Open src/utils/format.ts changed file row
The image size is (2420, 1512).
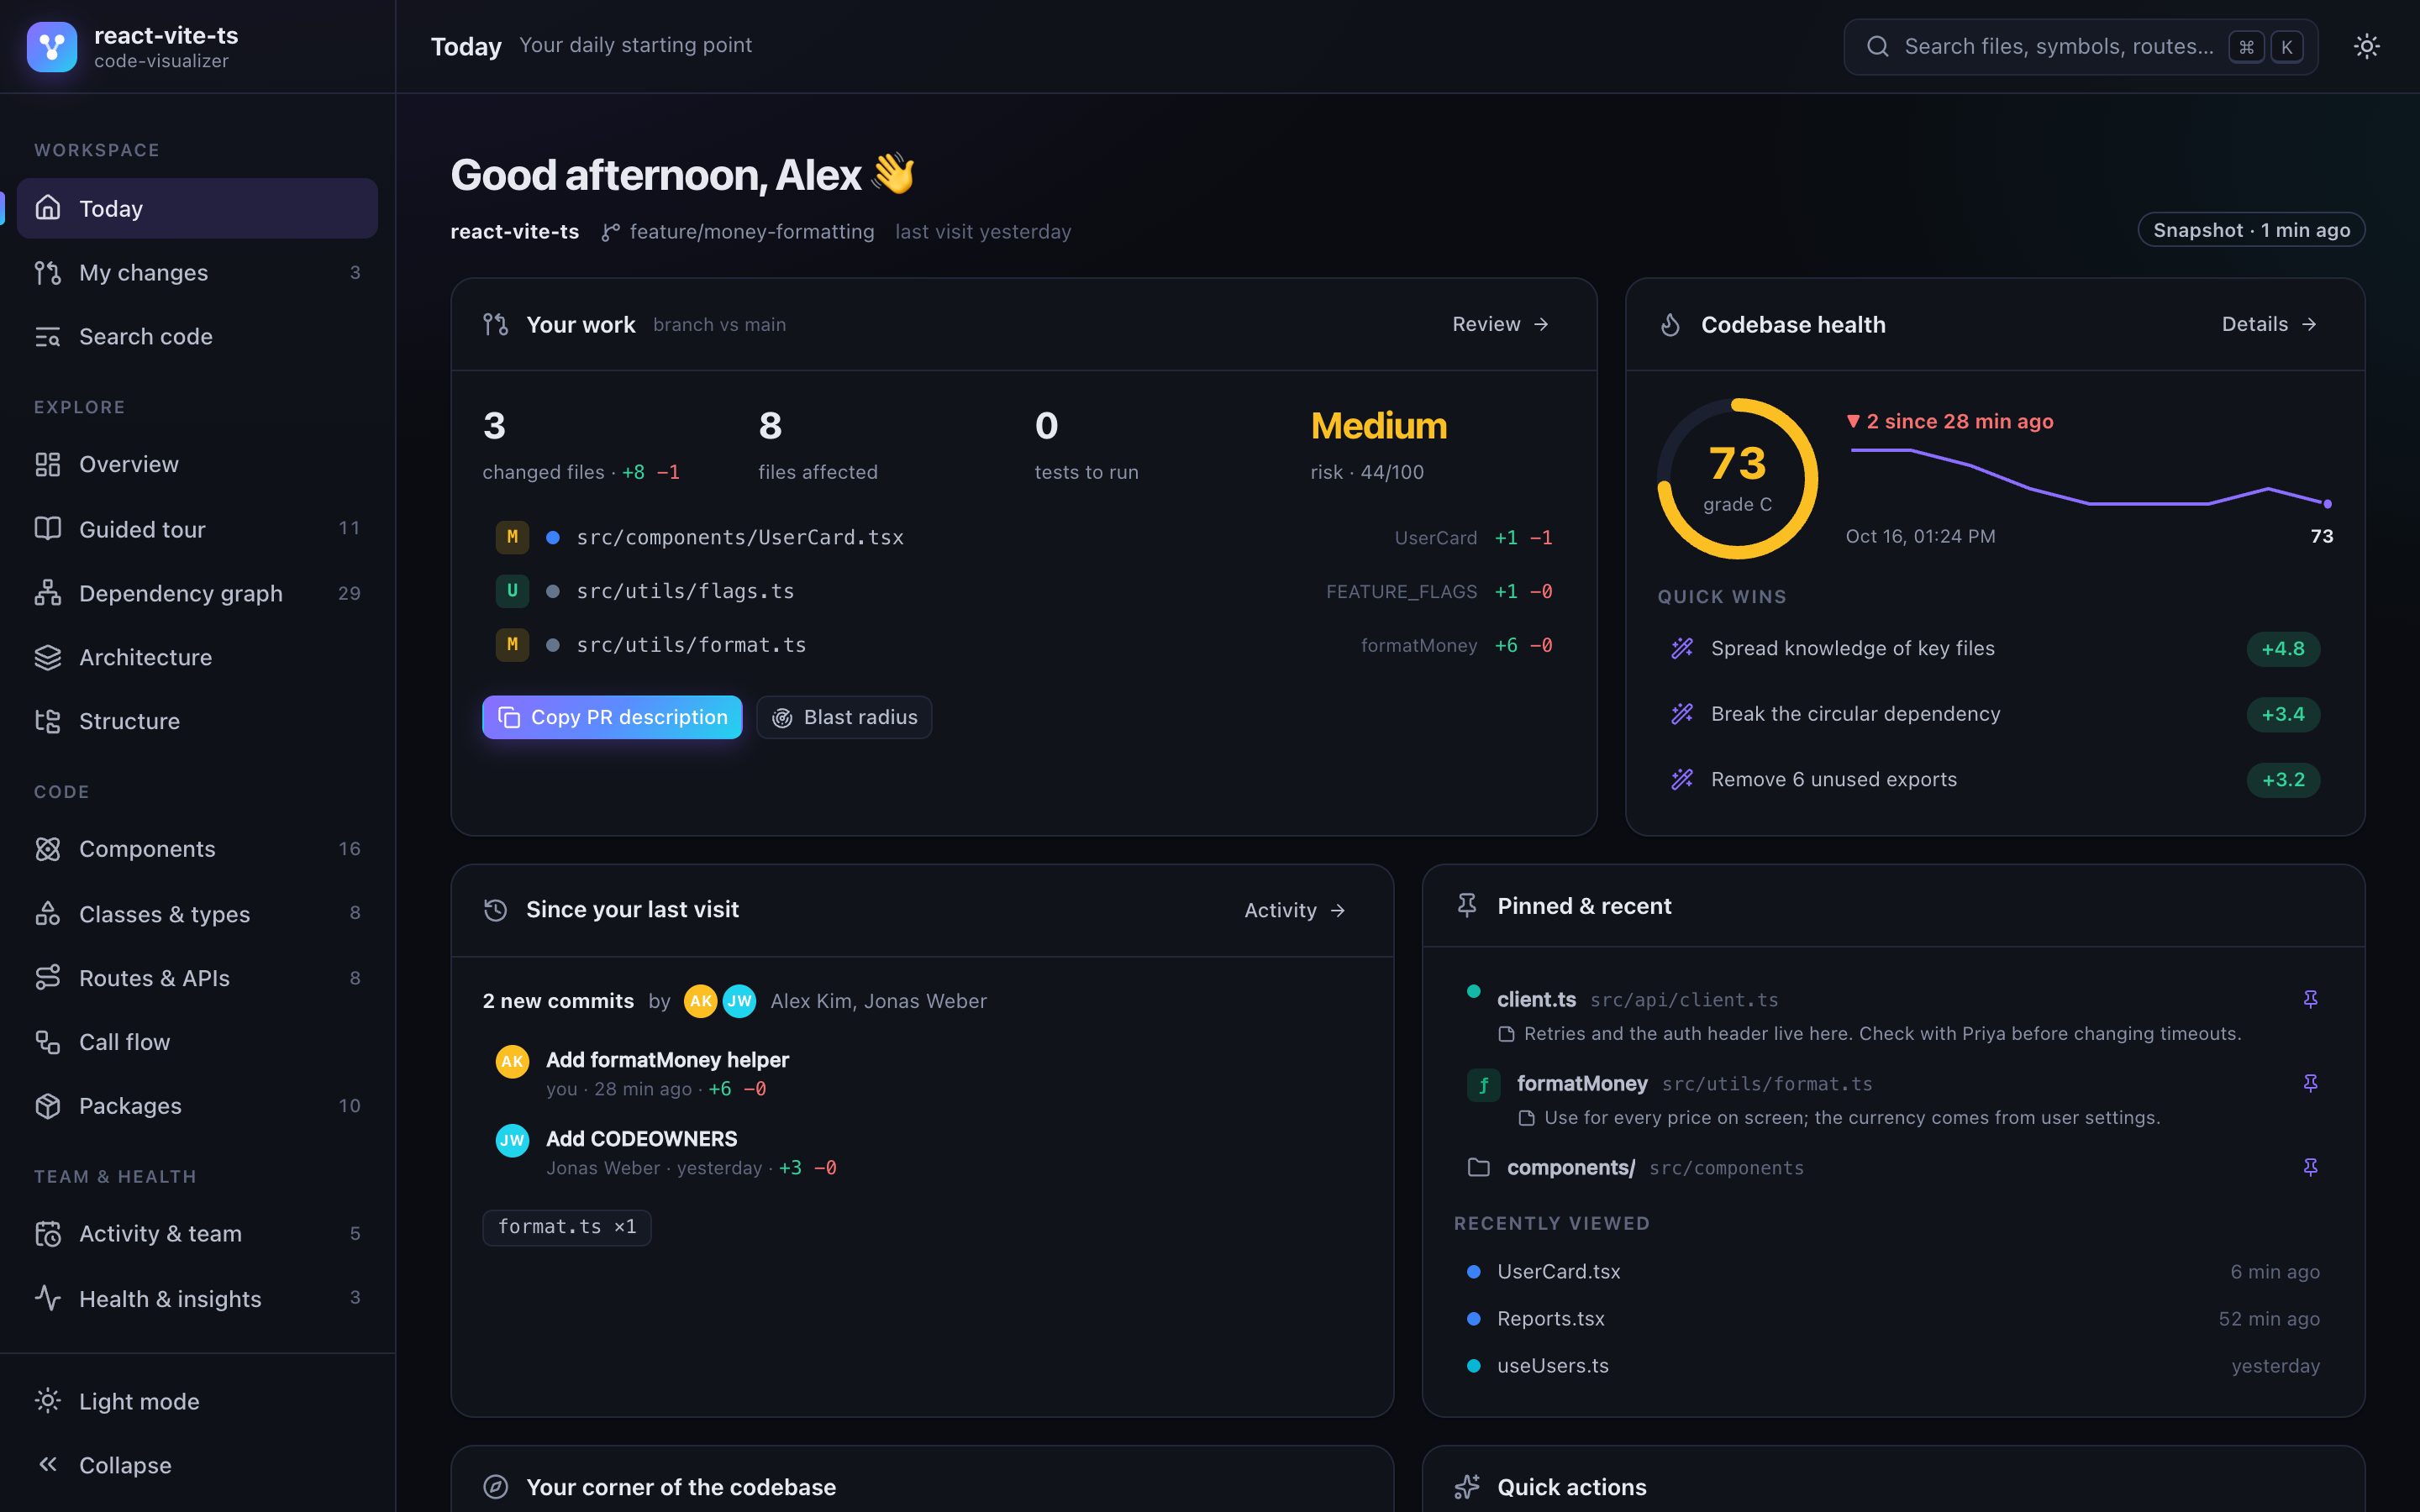1024,645
